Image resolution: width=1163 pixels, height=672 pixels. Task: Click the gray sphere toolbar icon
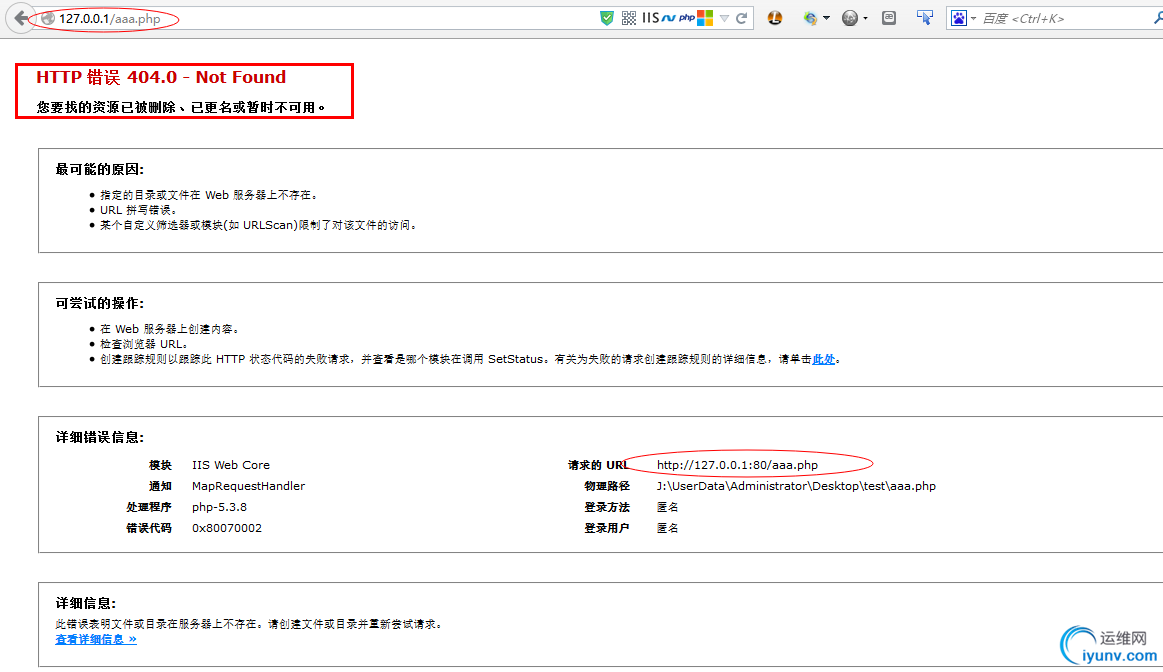click(x=850, y=18)
